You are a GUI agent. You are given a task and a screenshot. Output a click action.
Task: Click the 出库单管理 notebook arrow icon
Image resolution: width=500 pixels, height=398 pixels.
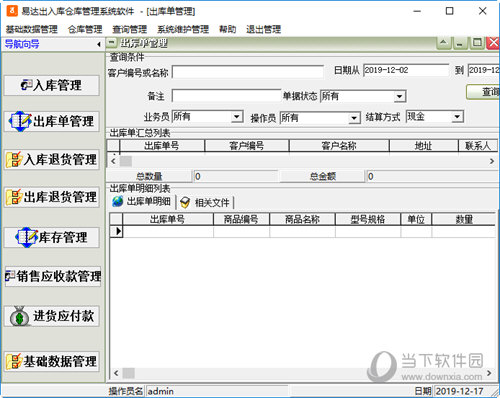click(x=20, y=121)
